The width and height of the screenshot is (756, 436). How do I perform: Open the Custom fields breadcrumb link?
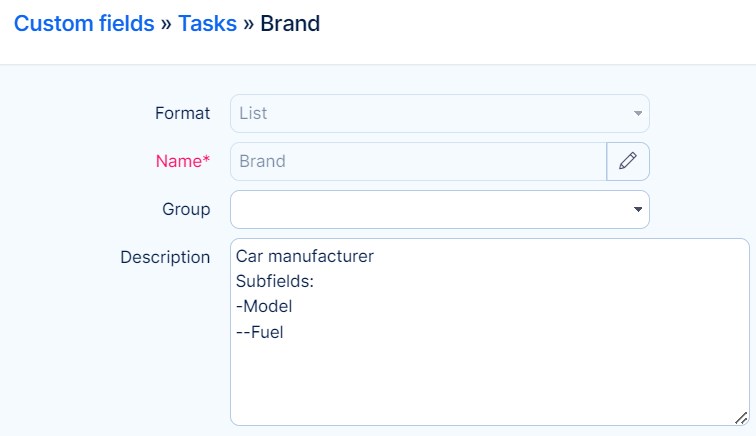[x=84, y=23]
